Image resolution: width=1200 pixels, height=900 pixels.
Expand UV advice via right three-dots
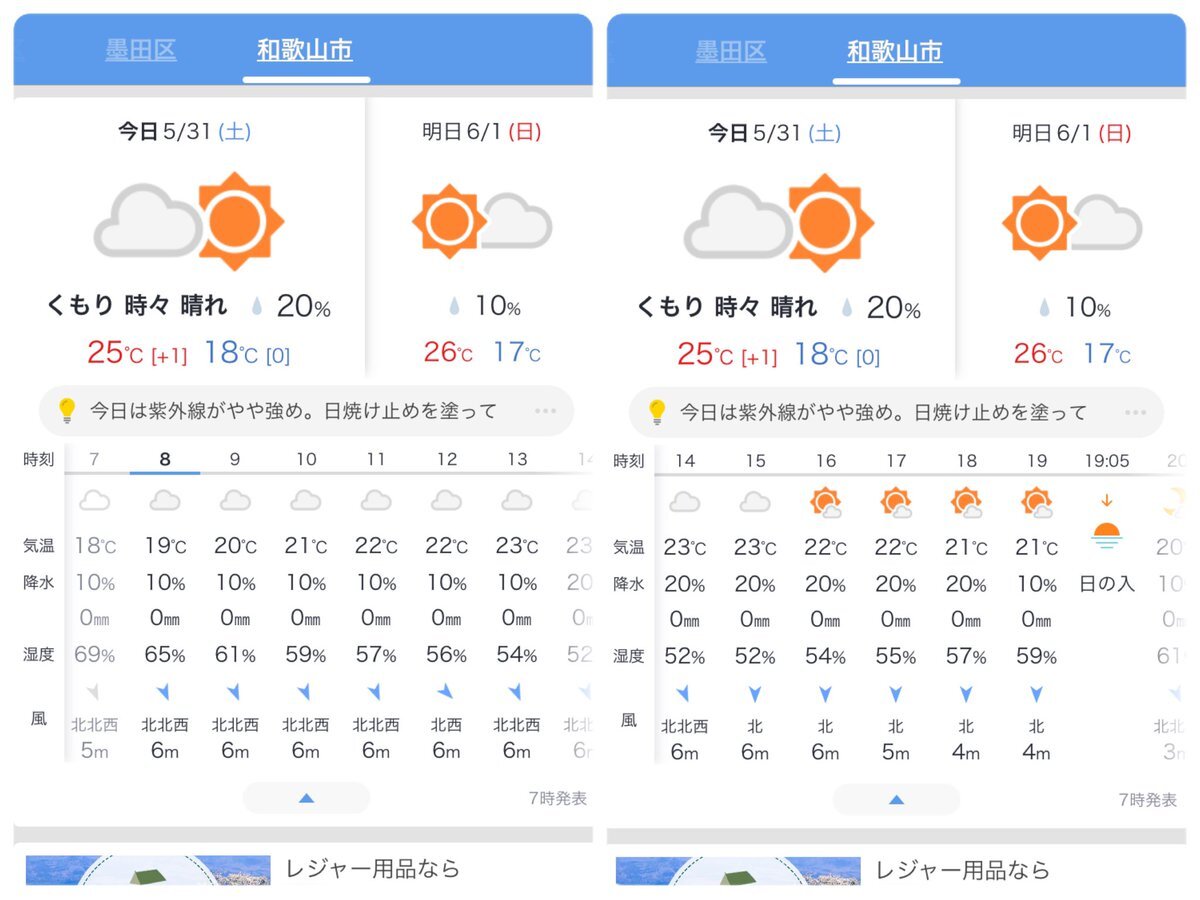click(x=1135, y=412)
